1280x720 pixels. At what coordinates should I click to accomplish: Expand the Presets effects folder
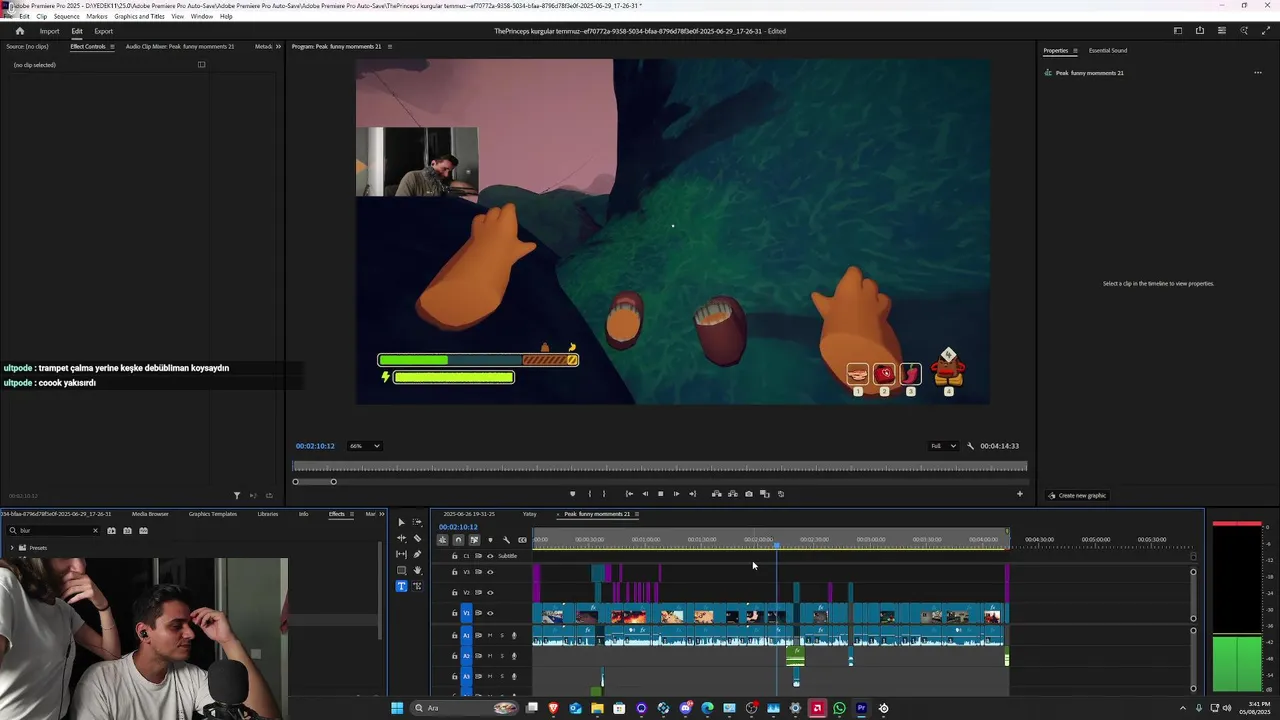click(12, 548)
